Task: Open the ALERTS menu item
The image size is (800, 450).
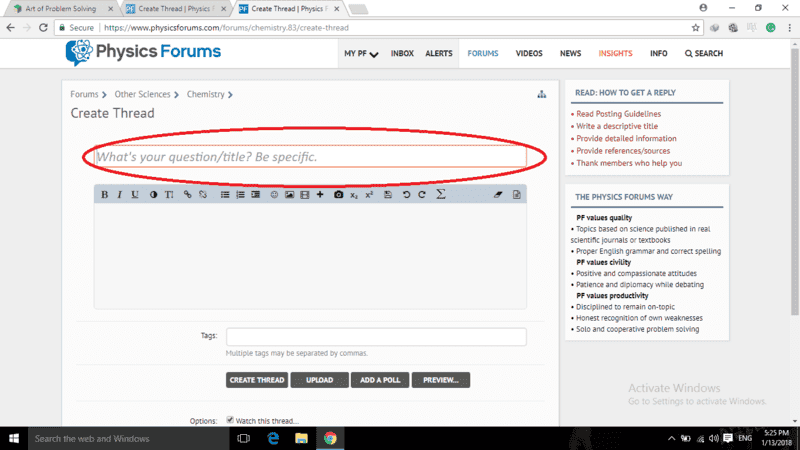Action: (439, 54)
